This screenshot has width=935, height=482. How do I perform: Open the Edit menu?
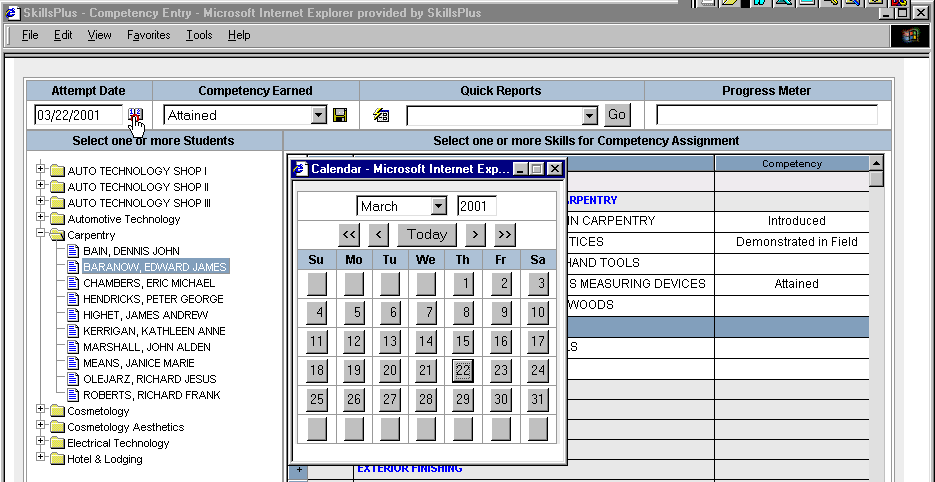(x=63, y=35)
